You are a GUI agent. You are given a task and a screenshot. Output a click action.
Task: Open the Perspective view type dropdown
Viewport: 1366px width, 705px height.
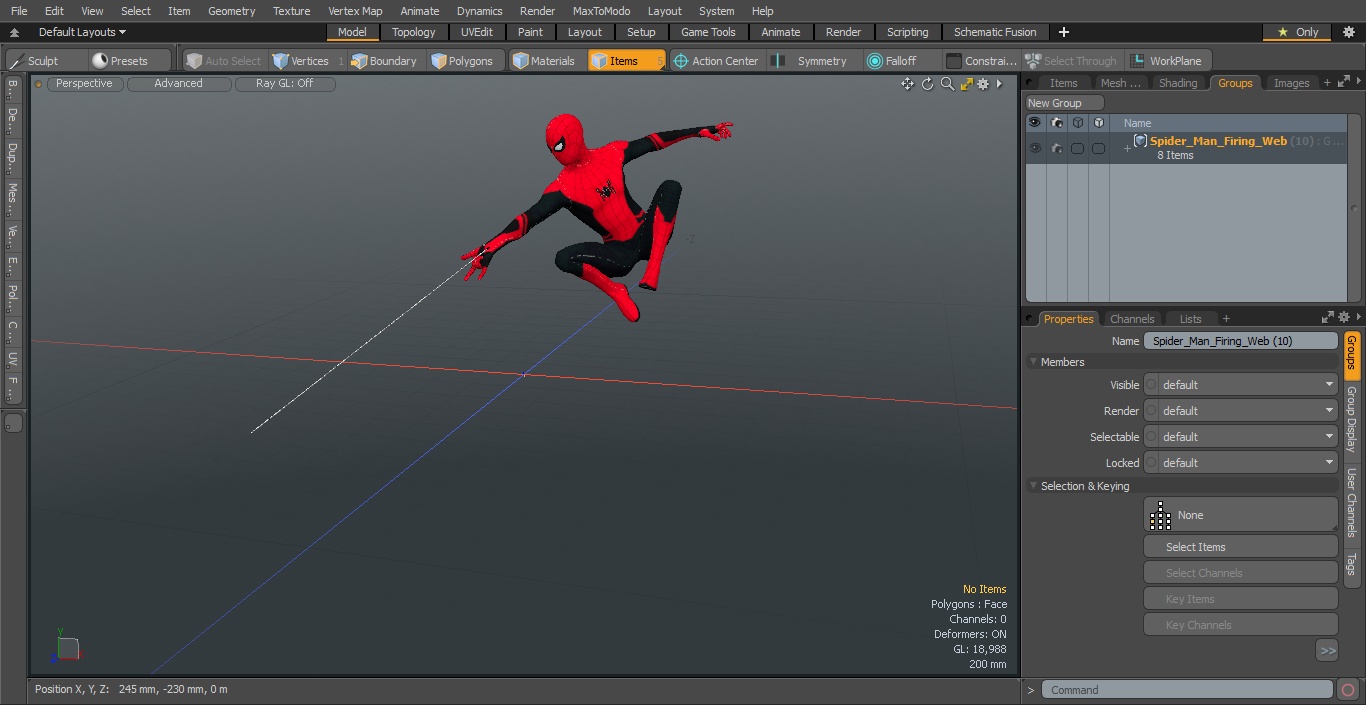85,84
